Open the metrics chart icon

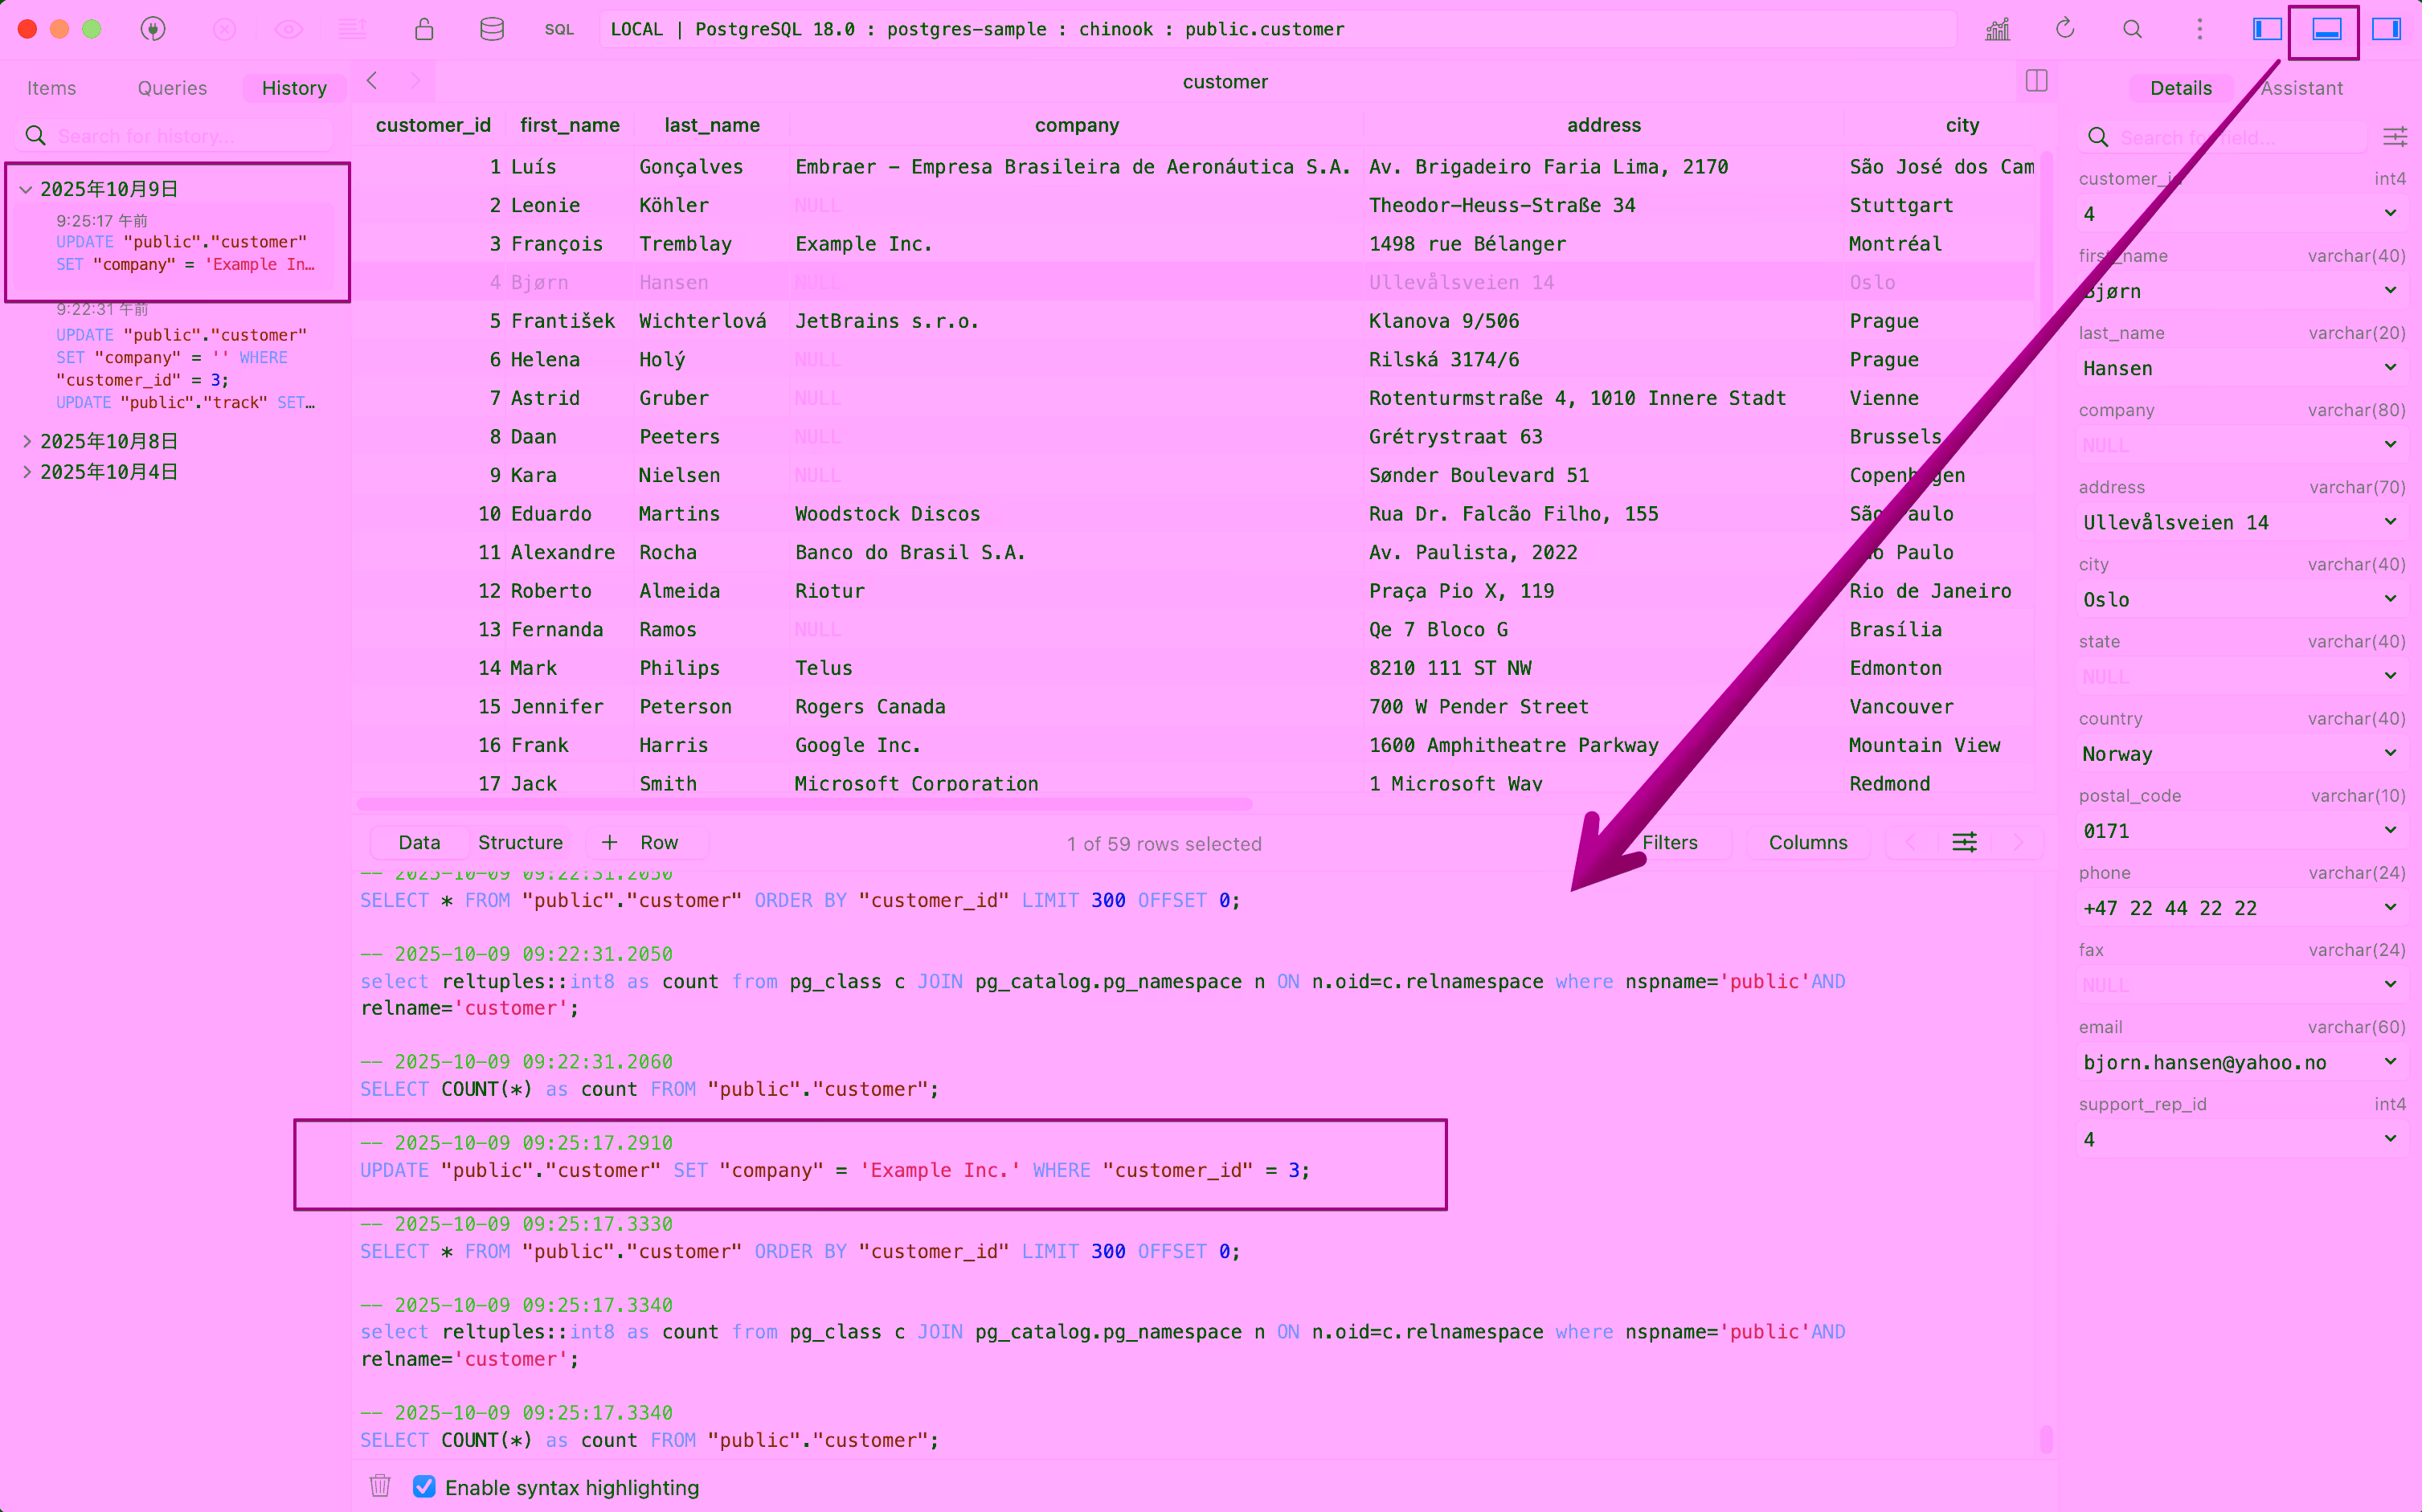[x=1997, y=29]
